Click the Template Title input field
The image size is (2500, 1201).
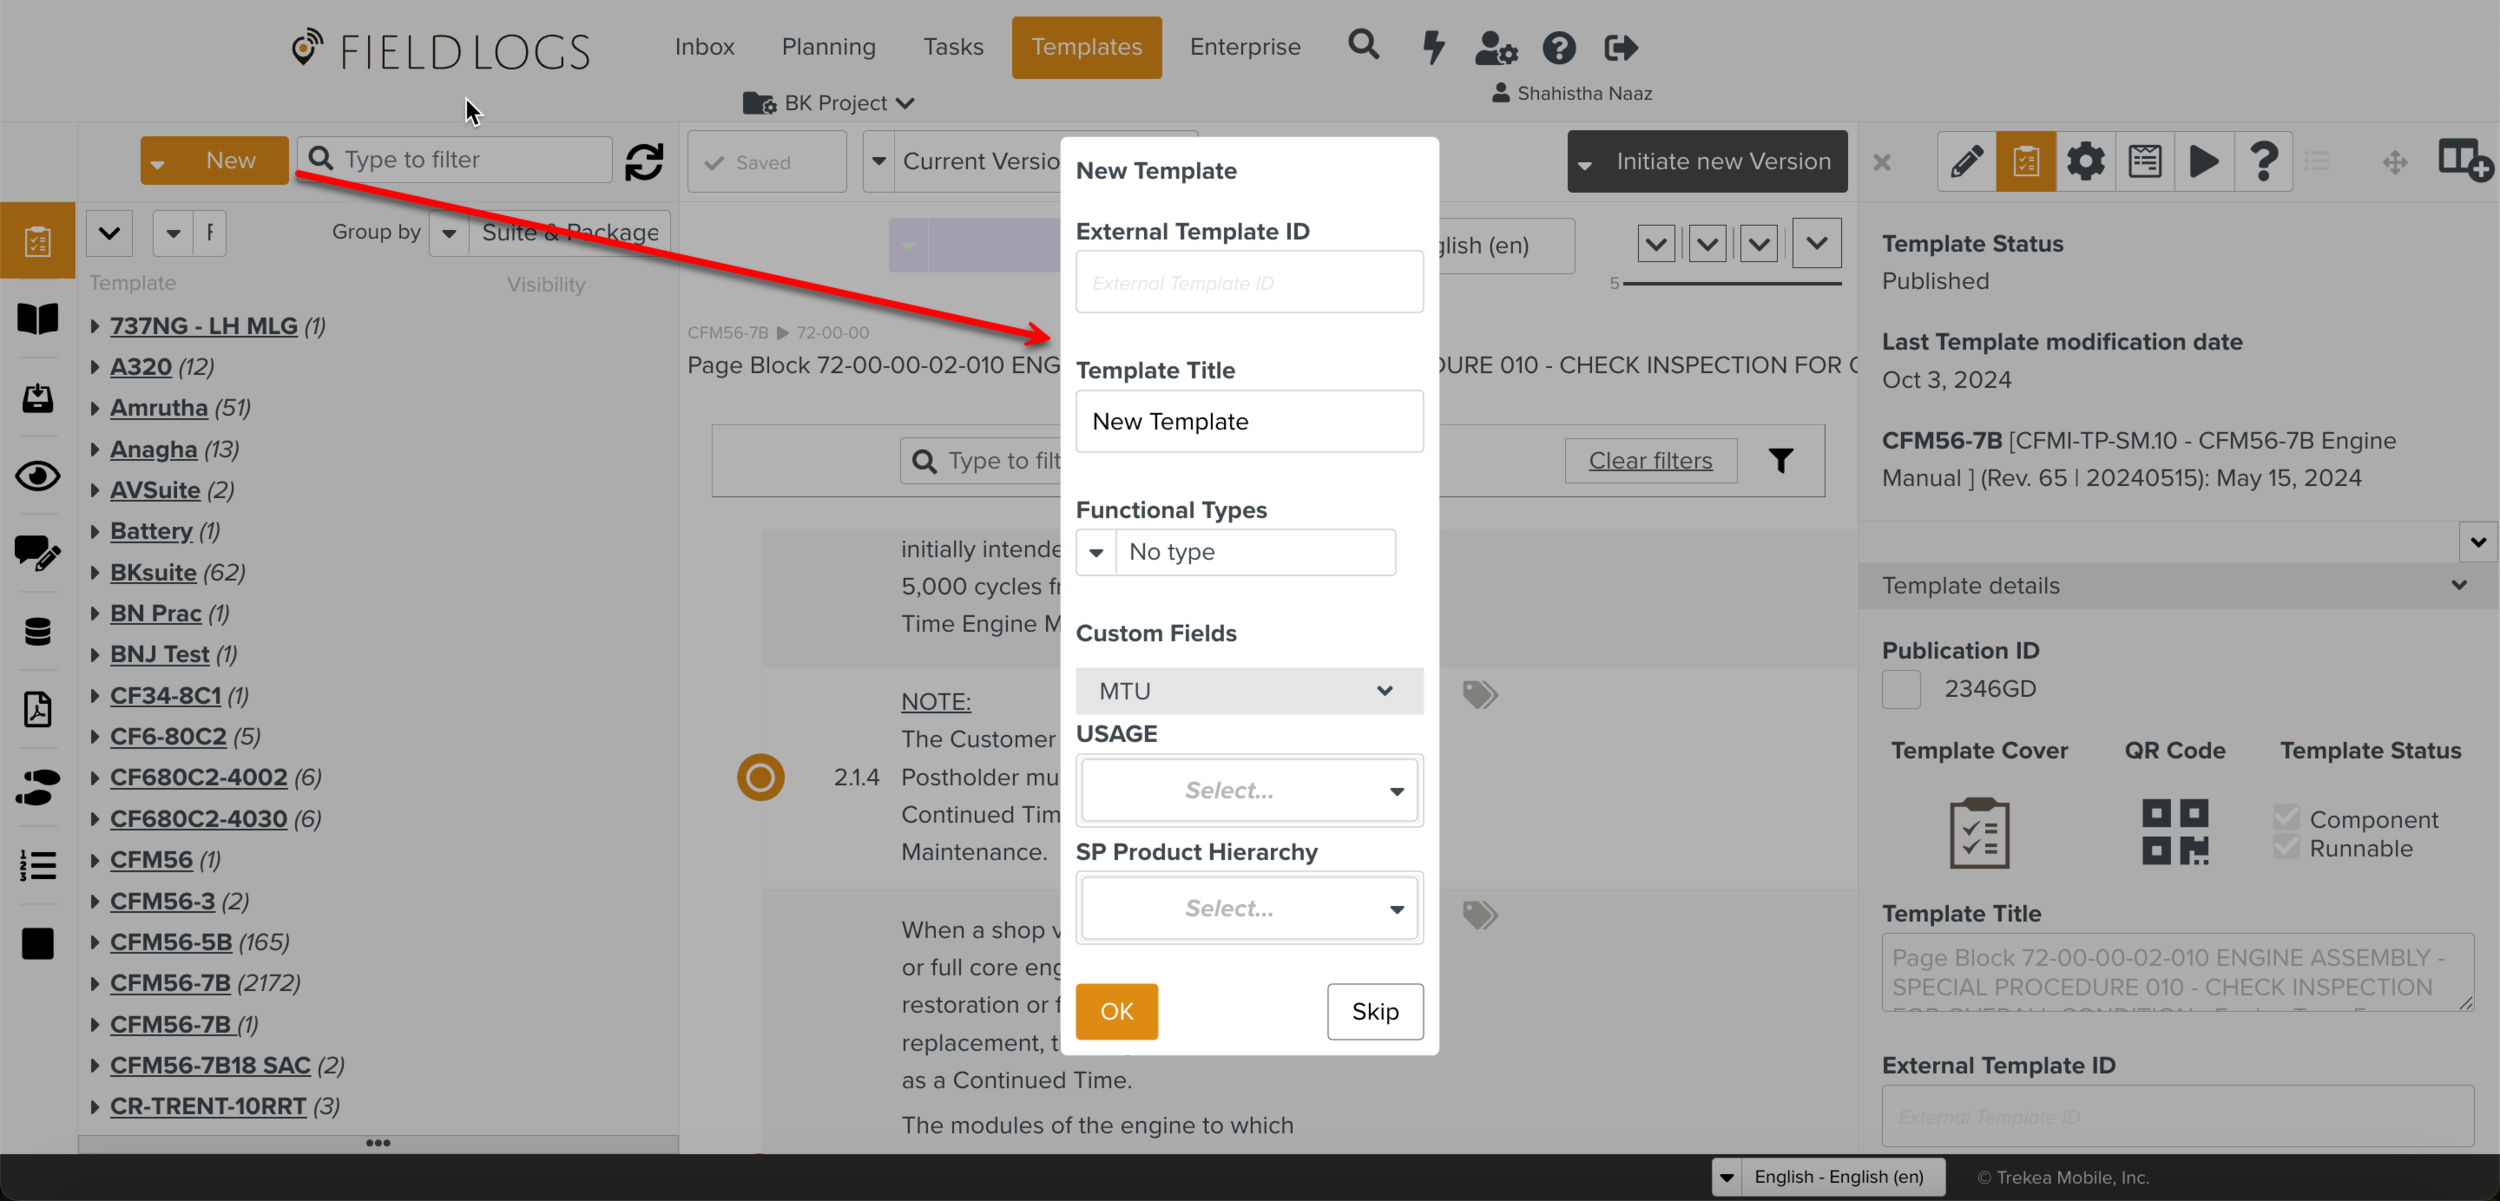[x=1248, y=421]
